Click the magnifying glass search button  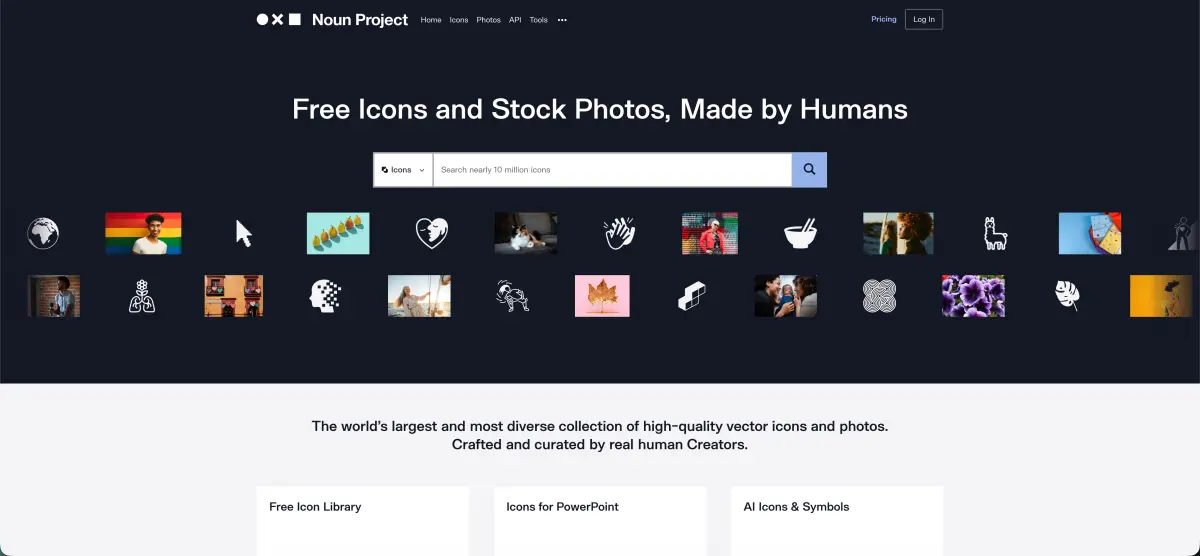809,170
